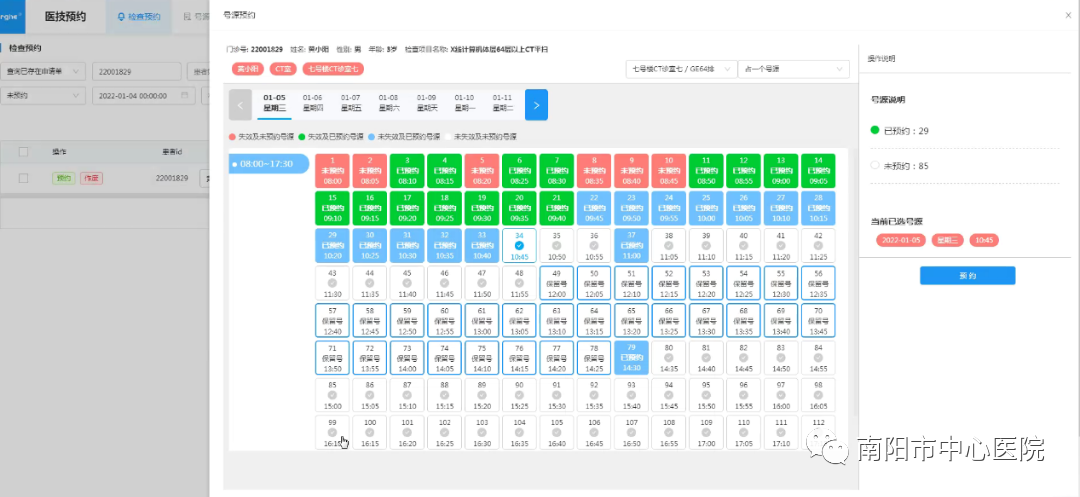
Task: Click red 作废 button in background row
Action: (91, 178)
